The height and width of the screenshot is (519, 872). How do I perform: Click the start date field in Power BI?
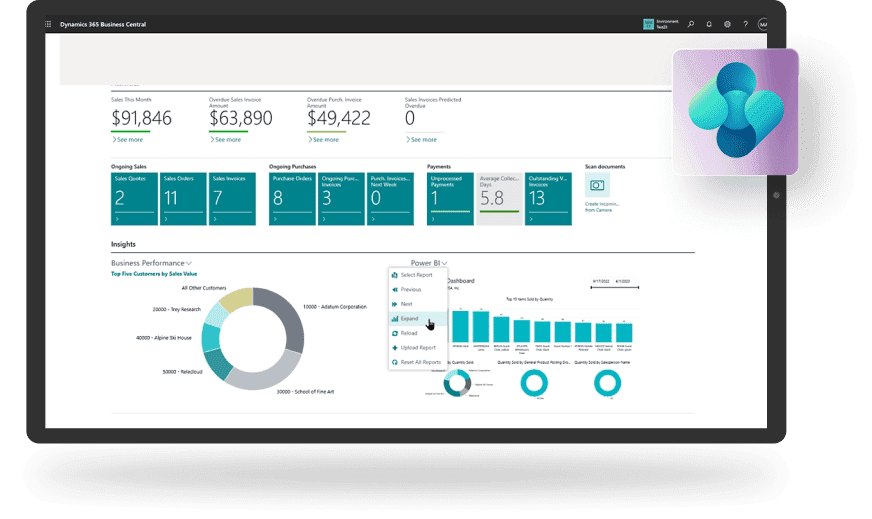click(x=601, y=281)
